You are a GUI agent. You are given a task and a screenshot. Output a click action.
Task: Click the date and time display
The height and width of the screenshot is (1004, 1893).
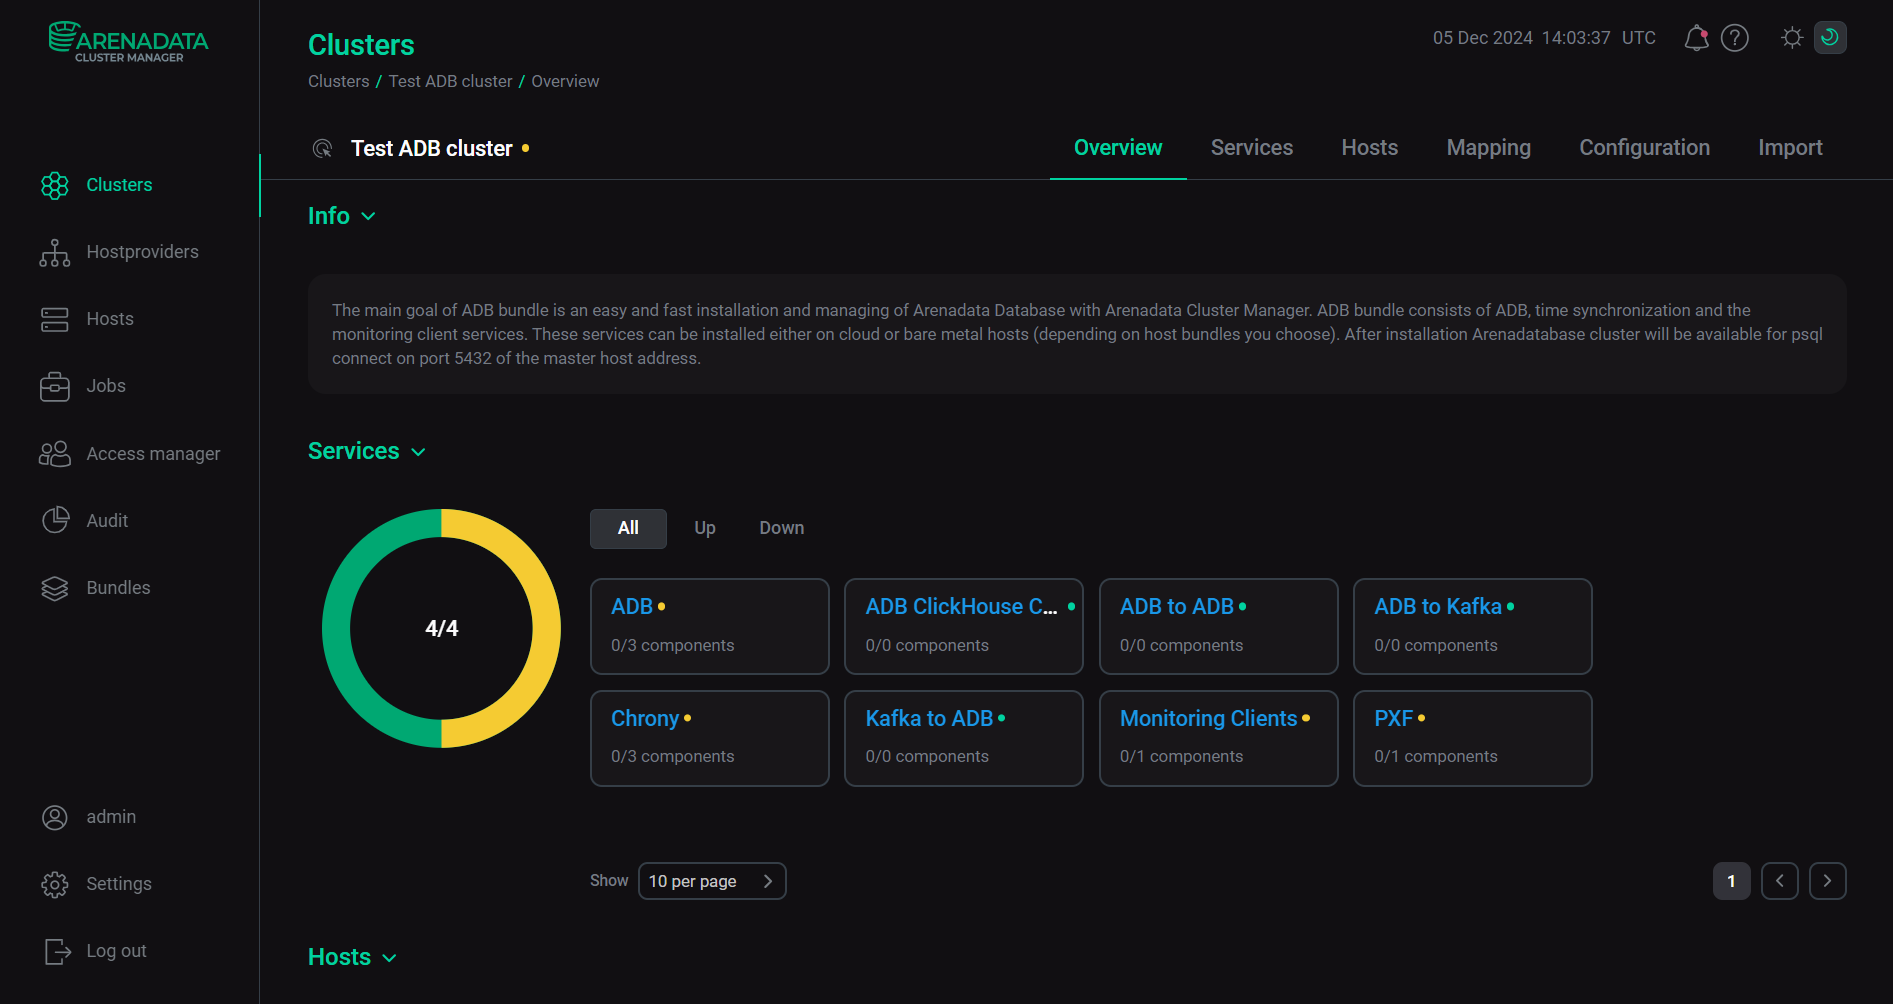(x=1544, y=38)
